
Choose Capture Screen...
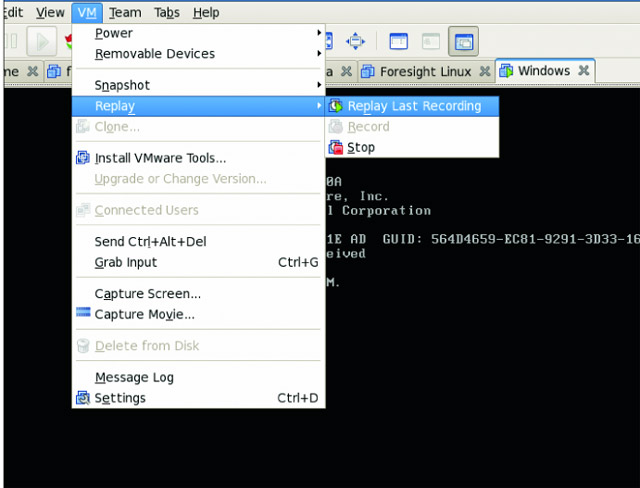click(x=198, y=294)
